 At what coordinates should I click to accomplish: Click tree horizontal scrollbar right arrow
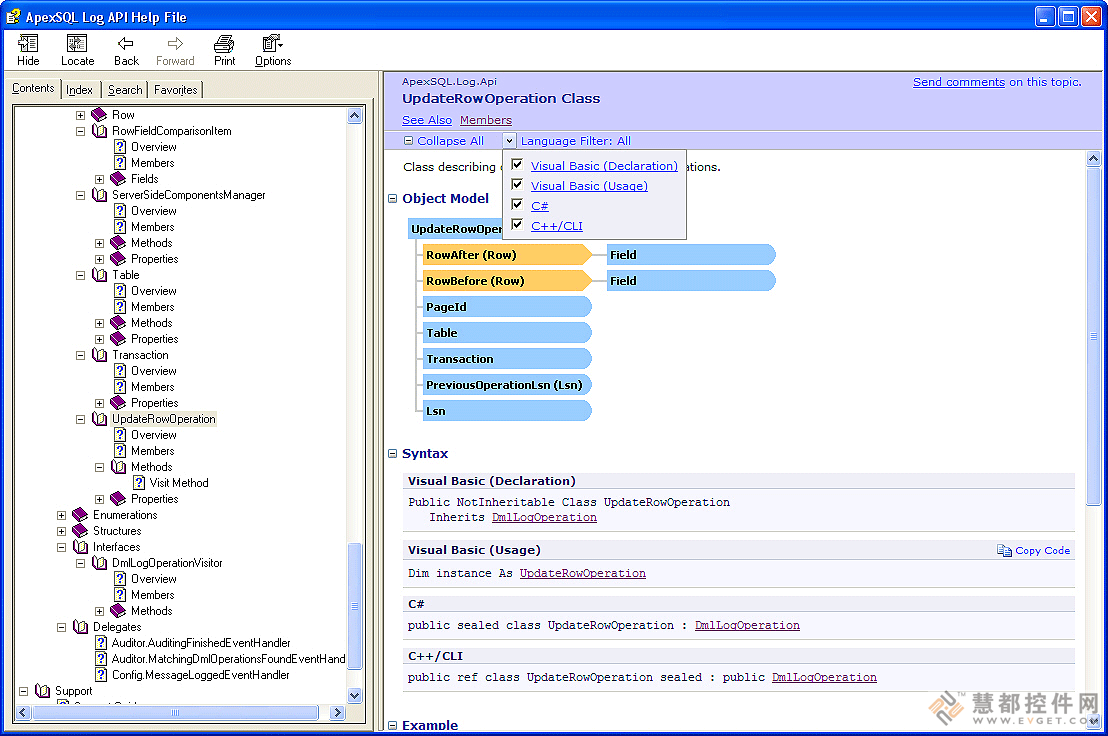[337, 713]
